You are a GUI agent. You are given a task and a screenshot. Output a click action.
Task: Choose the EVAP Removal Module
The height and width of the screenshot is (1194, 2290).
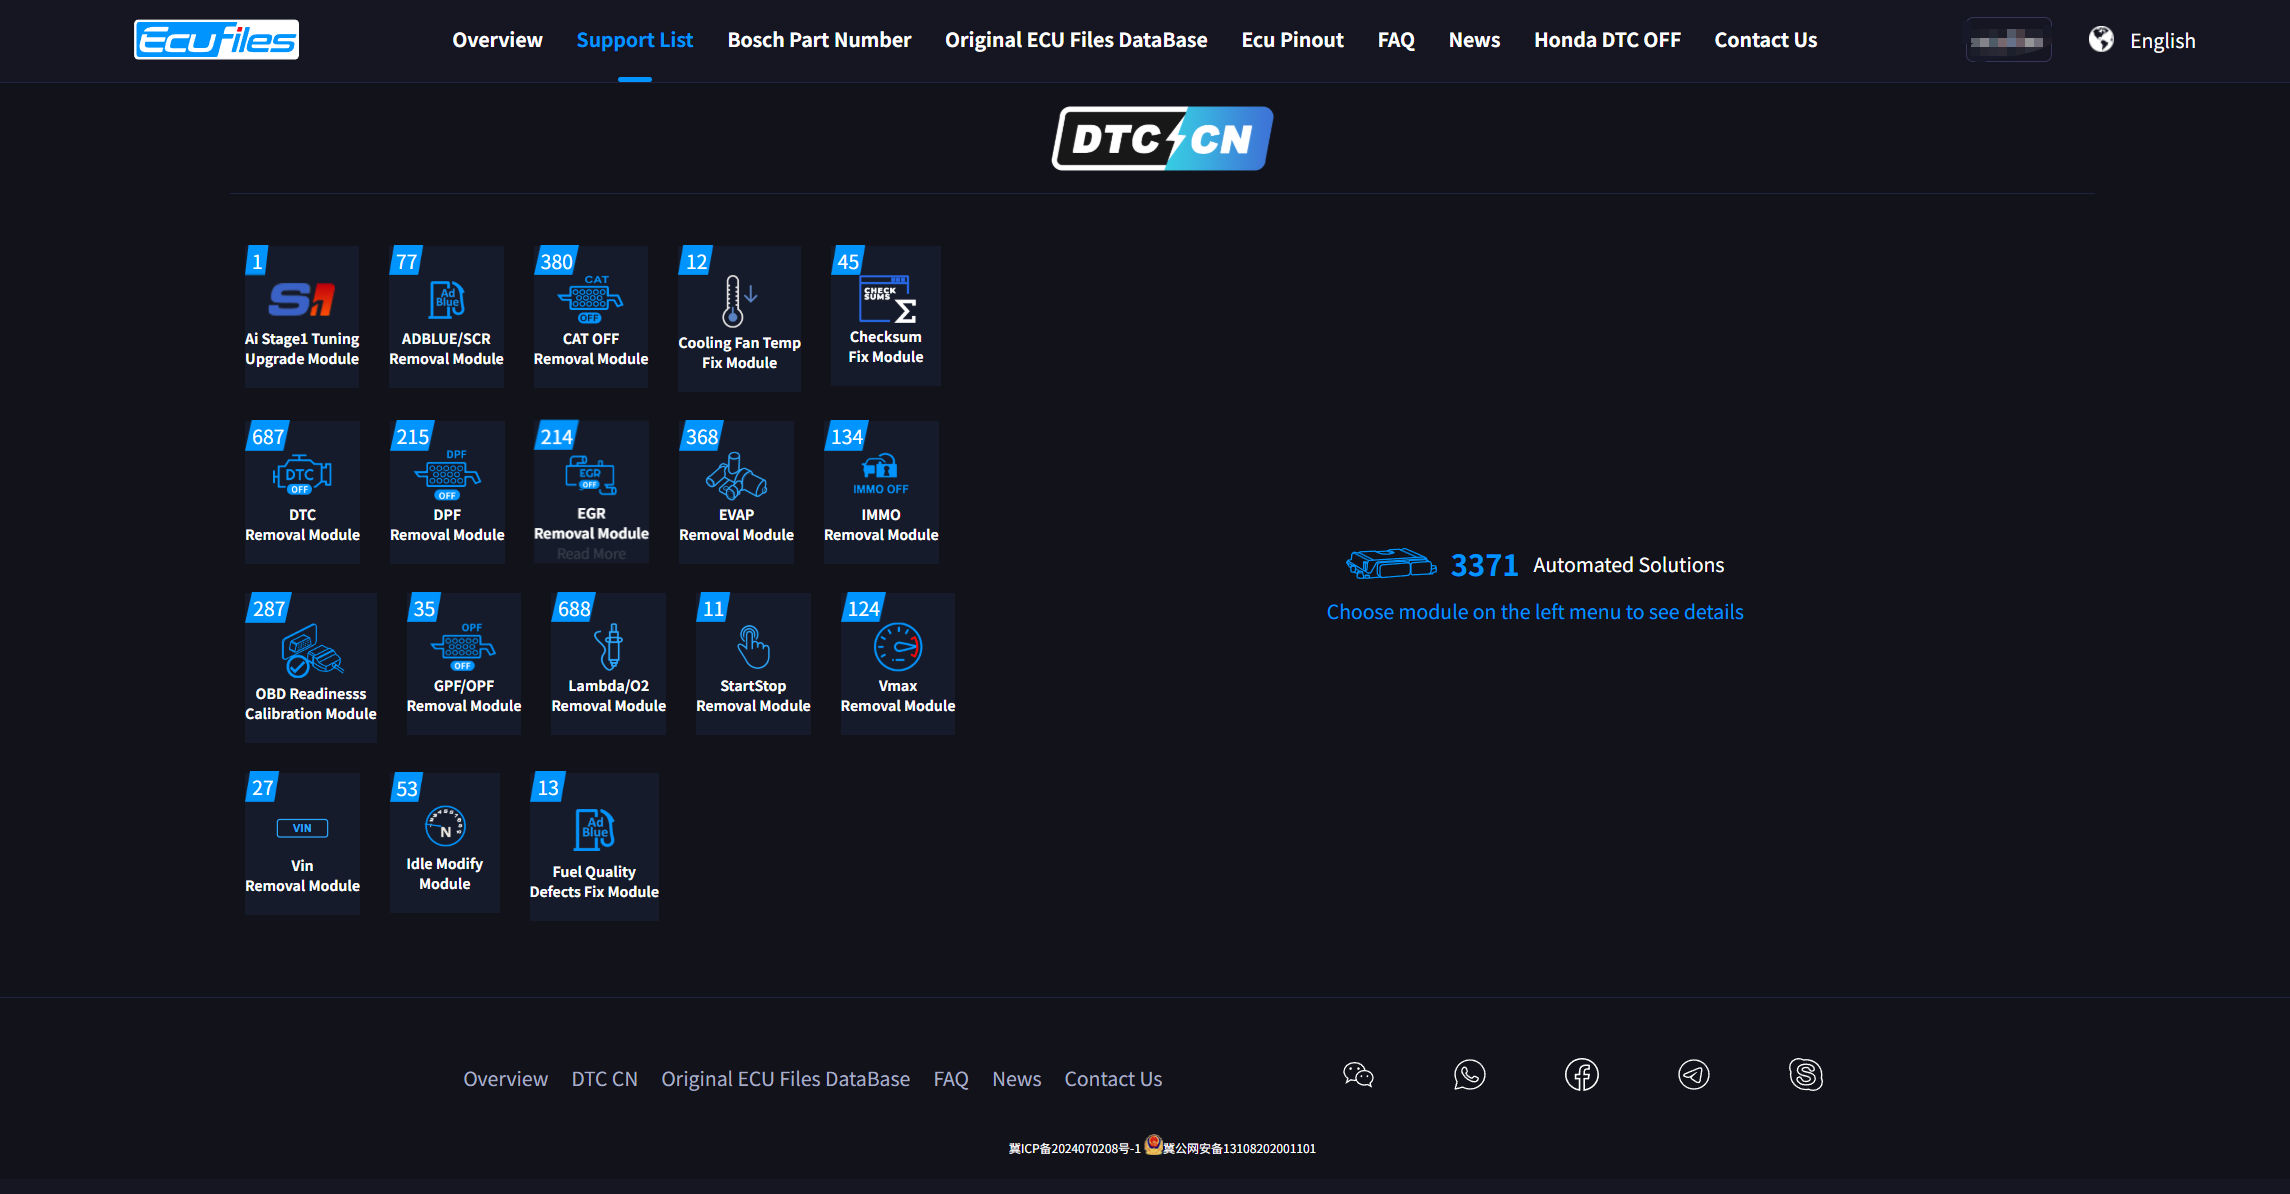[x=736, y=492]
